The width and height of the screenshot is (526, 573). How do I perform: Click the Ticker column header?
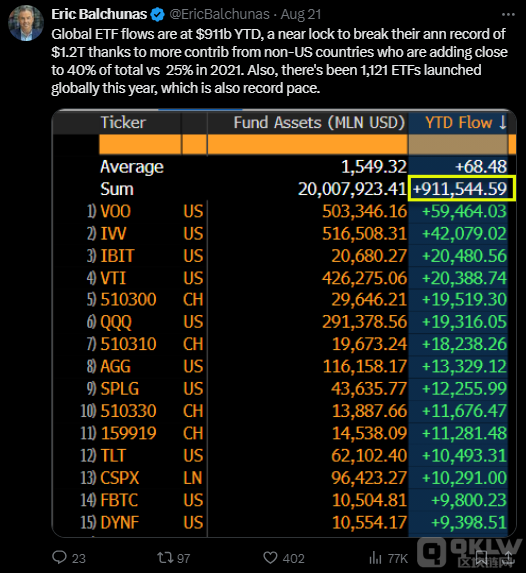point(123,122)
